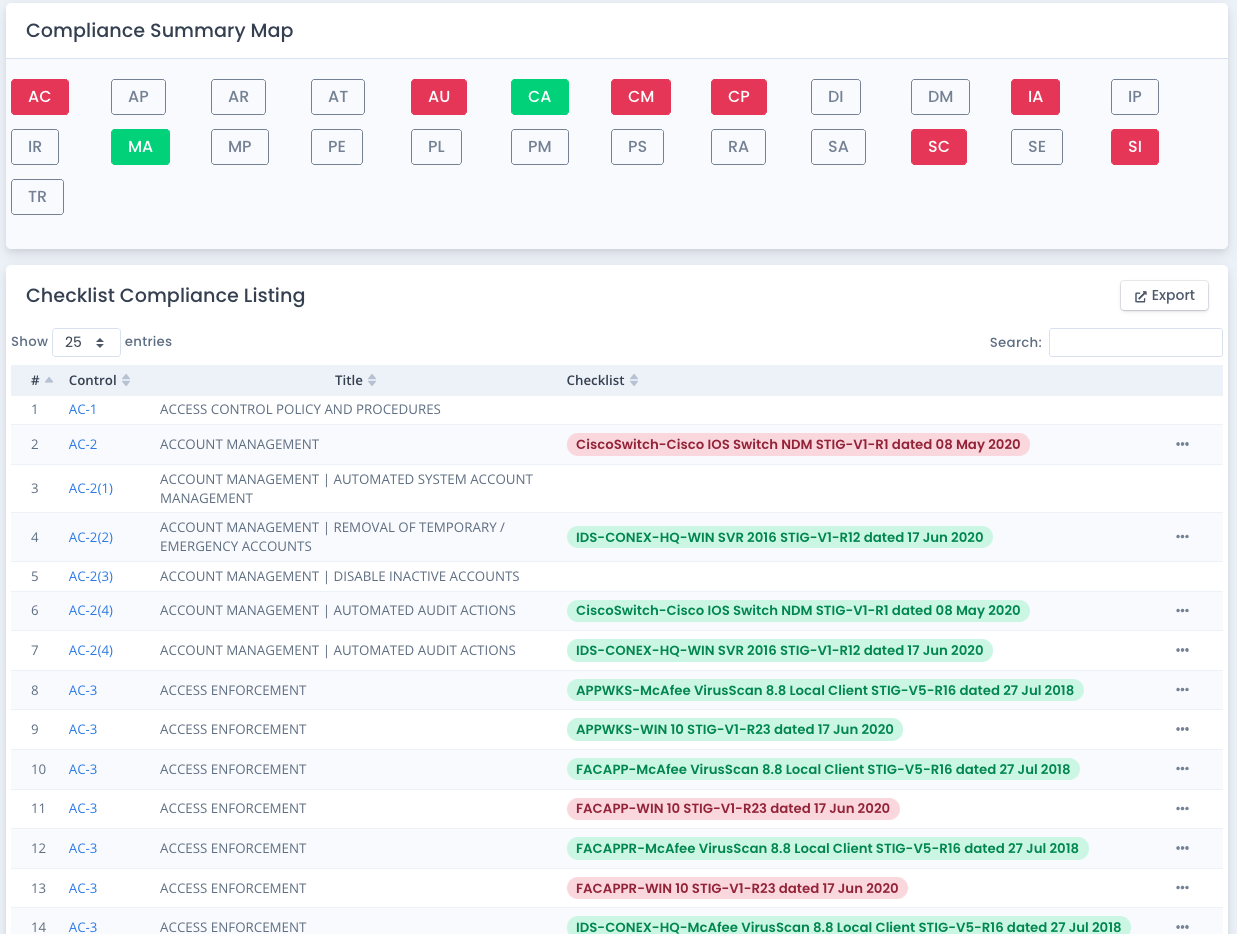Open the Show entries dropdown

click(x=86, y=341)
